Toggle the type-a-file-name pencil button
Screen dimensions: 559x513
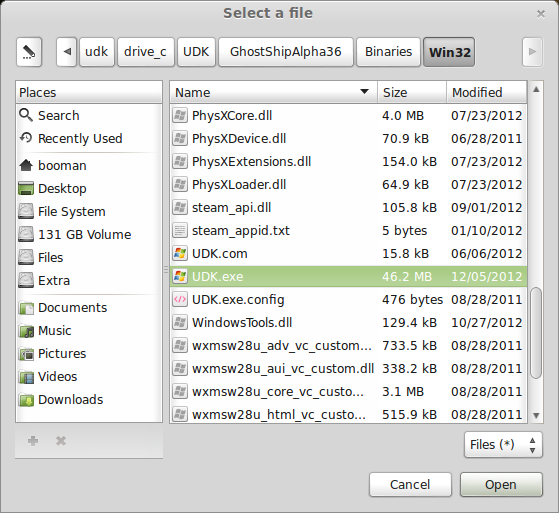[x=29, y=52]
